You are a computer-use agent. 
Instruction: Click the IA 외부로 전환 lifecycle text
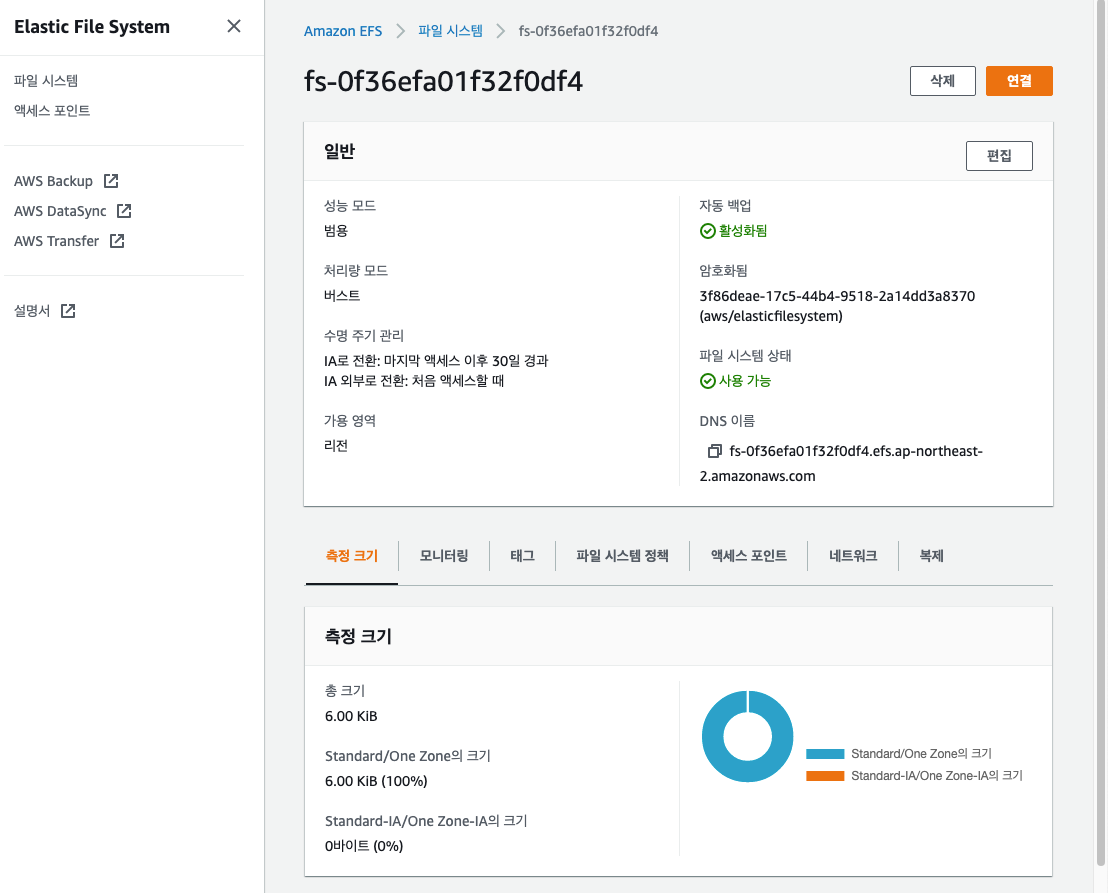pyautogui.click(x=414, y=382)
